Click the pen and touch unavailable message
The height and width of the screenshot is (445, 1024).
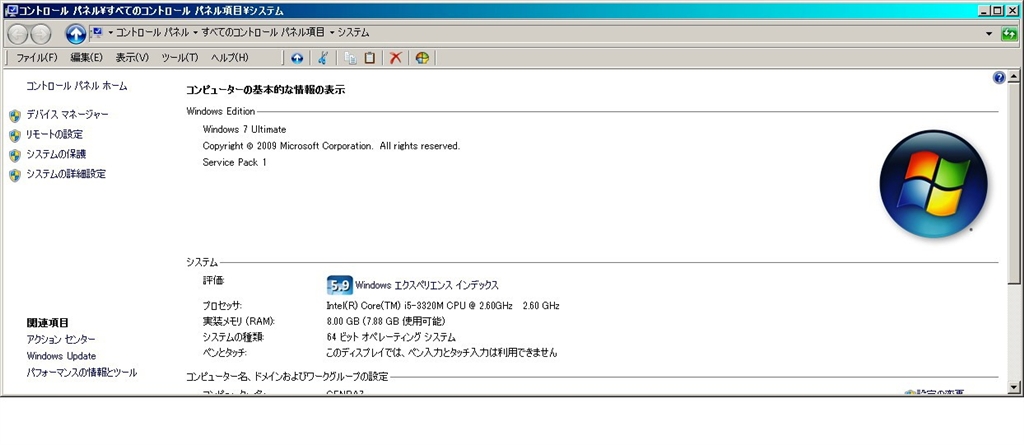(x=441, y=353)
